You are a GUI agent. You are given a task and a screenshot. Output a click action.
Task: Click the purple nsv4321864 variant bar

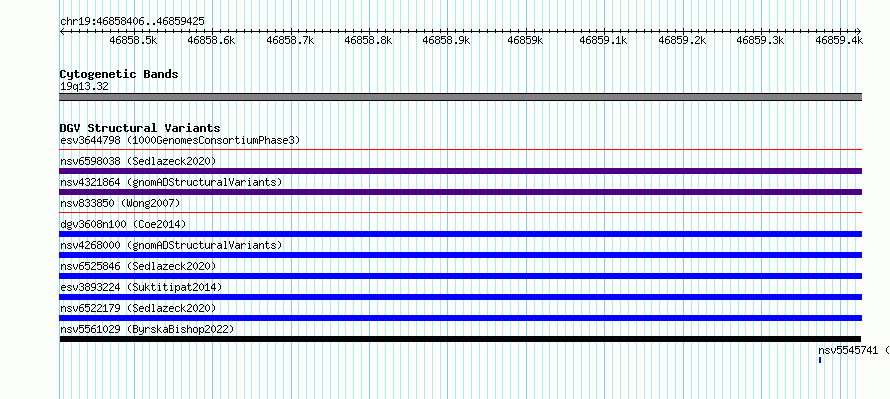[x=461, y=192]
